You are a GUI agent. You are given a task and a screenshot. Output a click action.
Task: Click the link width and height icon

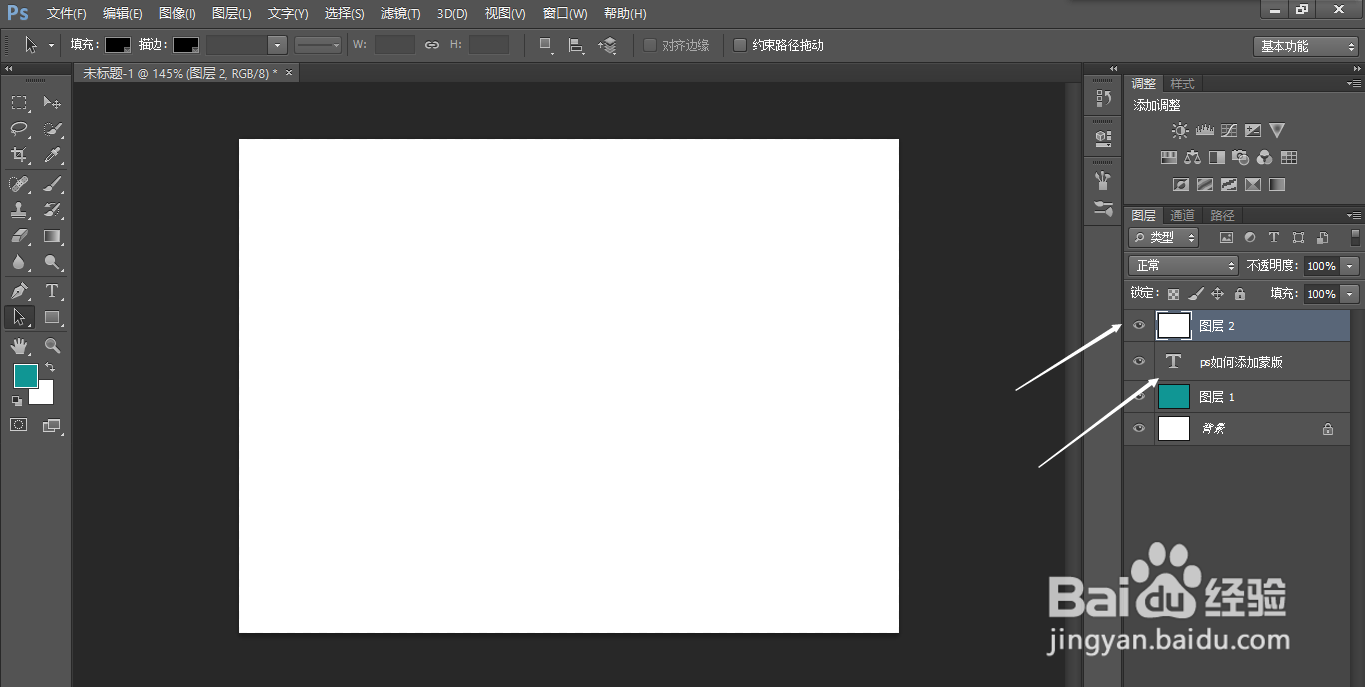(432, 45)
